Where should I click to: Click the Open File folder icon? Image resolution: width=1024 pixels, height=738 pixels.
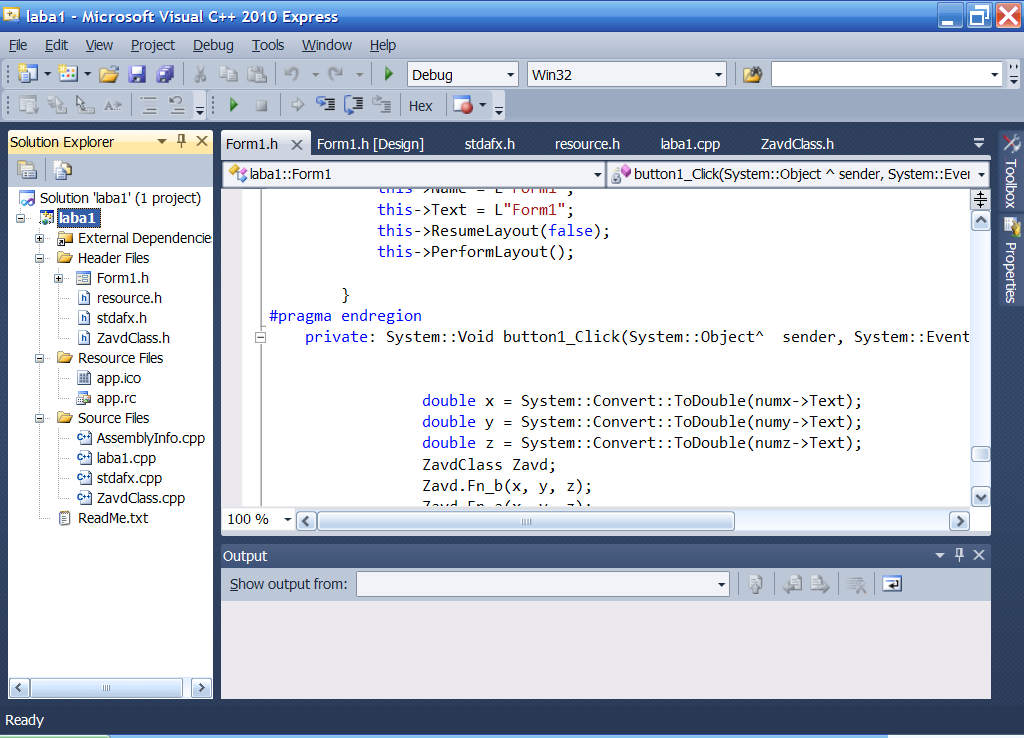pos(109,74)
